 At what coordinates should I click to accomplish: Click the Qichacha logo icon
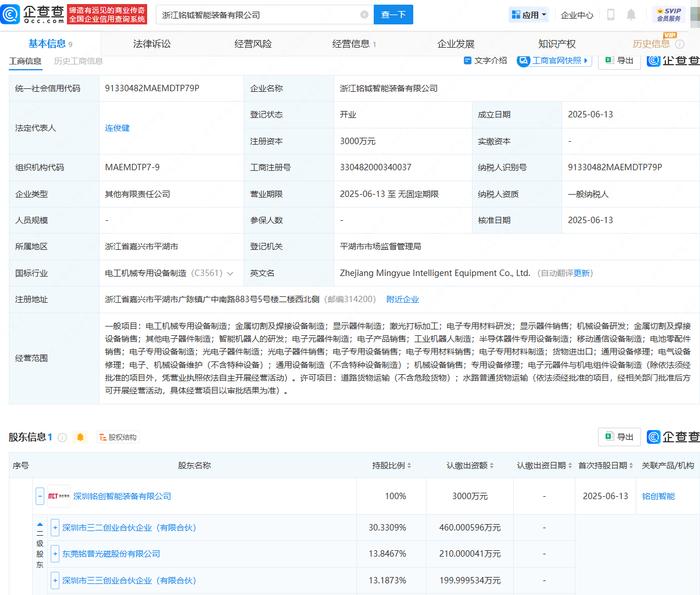(x=10, y=14)
